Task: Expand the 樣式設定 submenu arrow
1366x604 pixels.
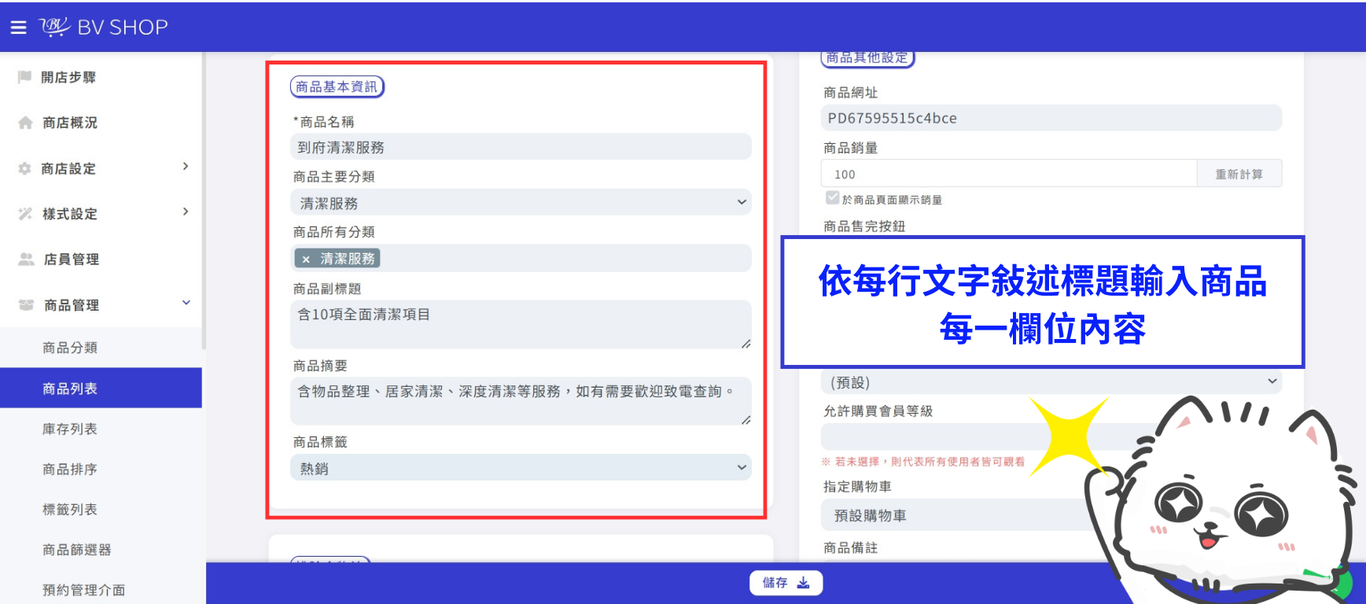Action: click(x=185, y=212)
